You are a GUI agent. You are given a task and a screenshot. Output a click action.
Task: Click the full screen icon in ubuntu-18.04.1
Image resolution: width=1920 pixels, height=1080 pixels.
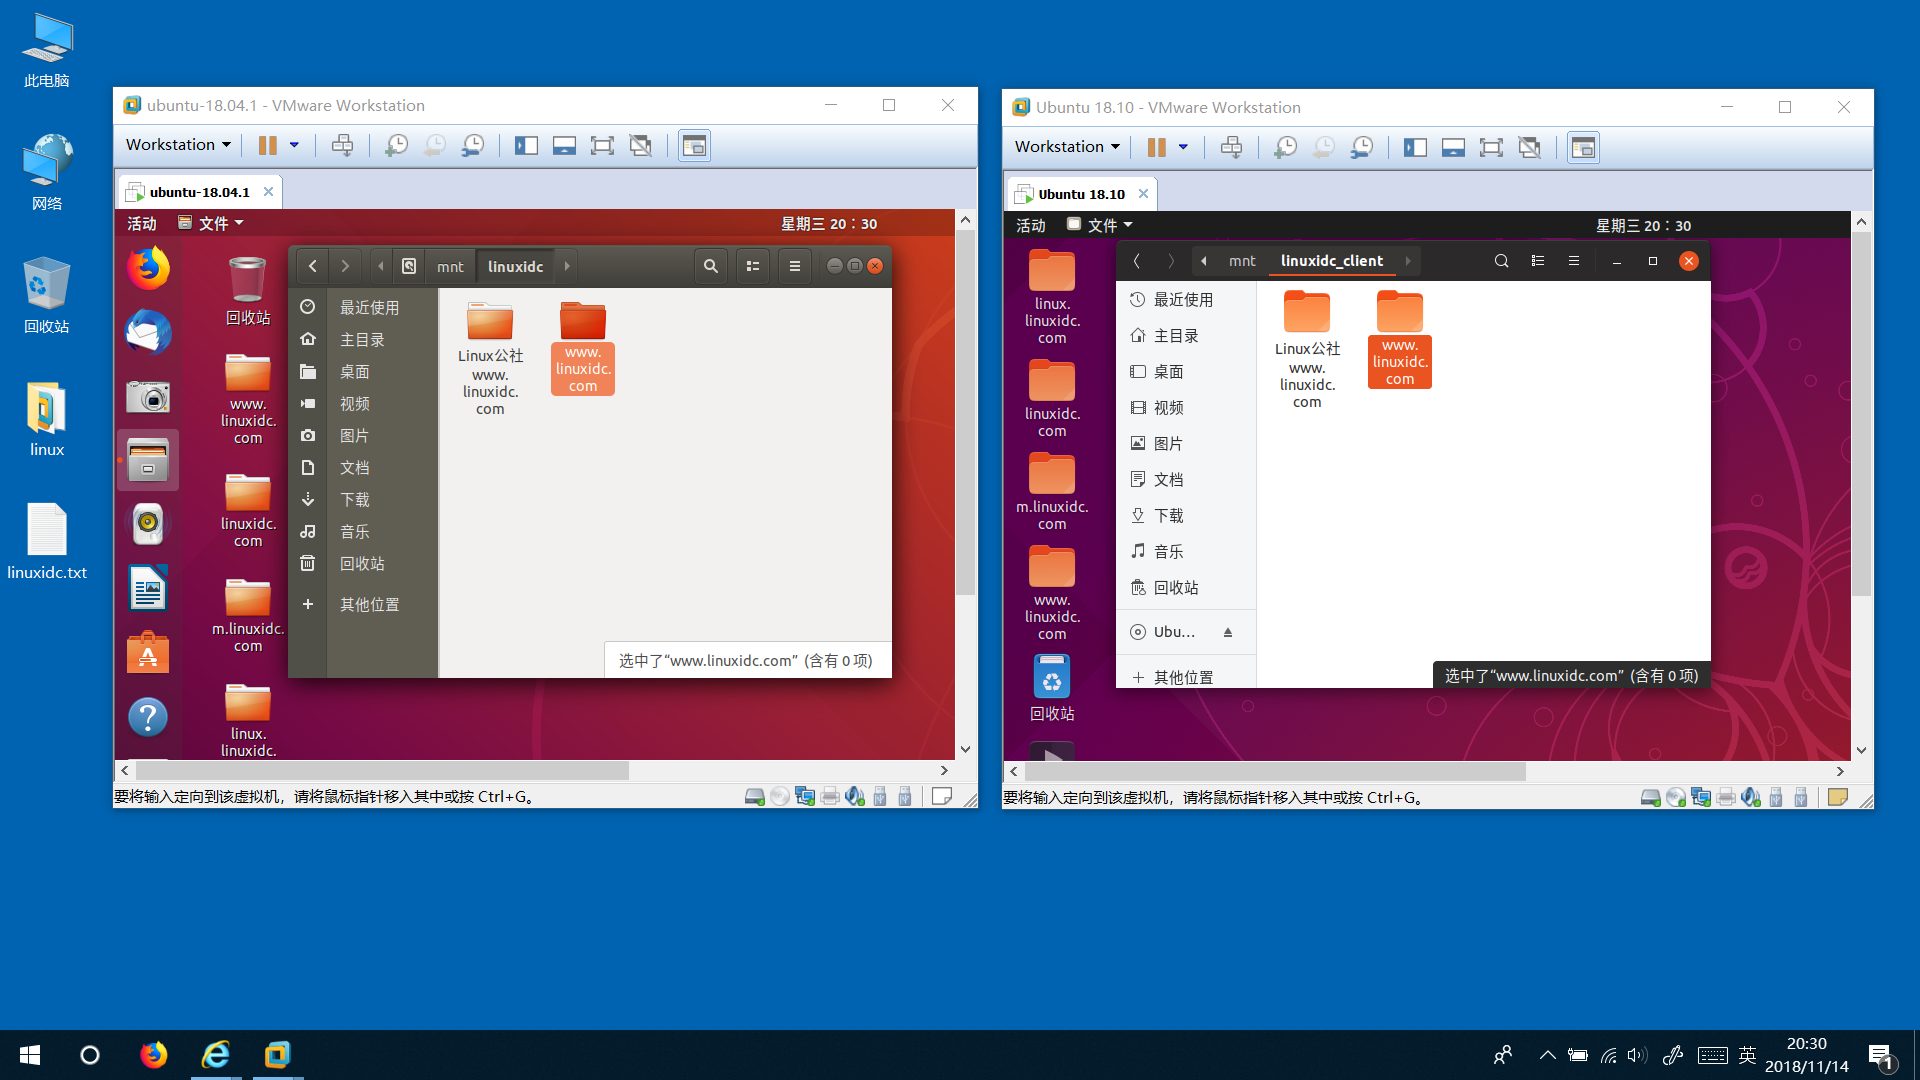pyautogui.click(x=599, y=146)
